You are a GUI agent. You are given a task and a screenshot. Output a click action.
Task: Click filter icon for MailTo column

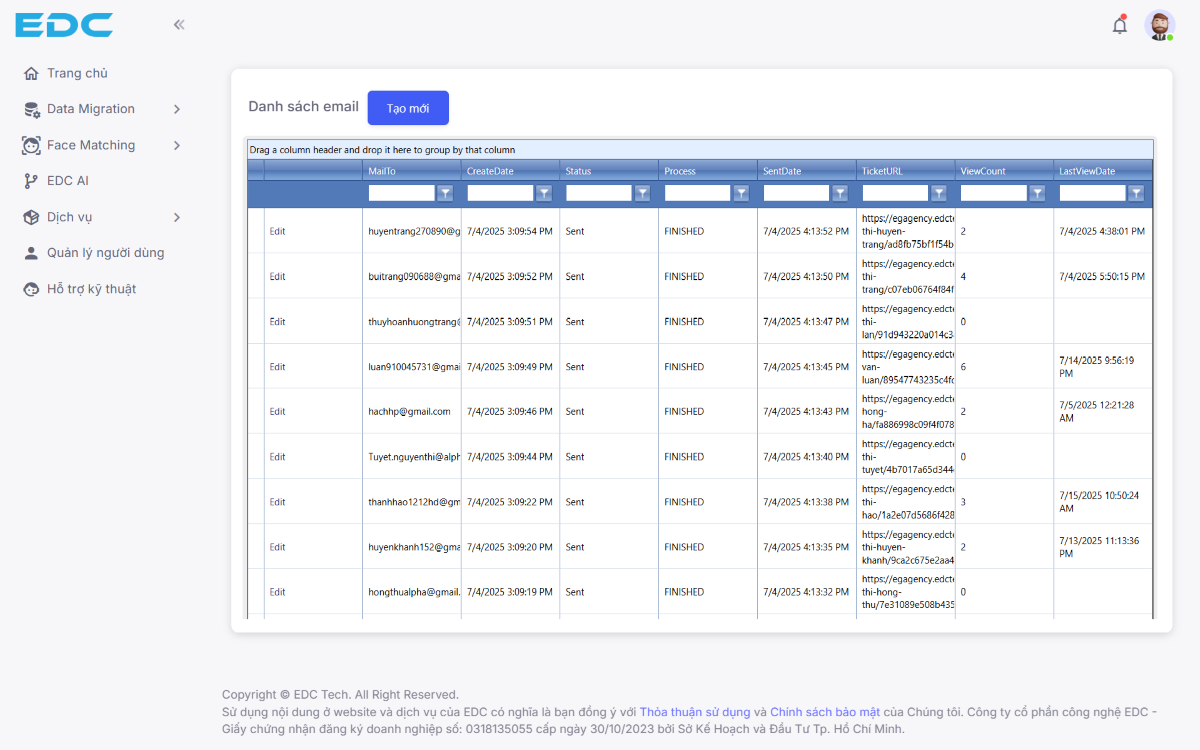pyautogui.click(x=445, y=193)
